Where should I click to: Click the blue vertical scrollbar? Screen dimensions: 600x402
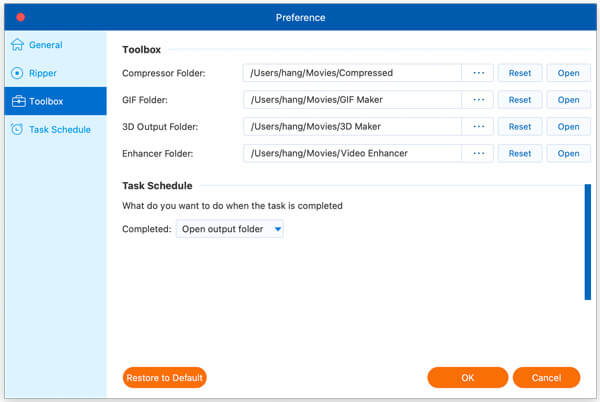pyautogui.click(x=587, y=241)
